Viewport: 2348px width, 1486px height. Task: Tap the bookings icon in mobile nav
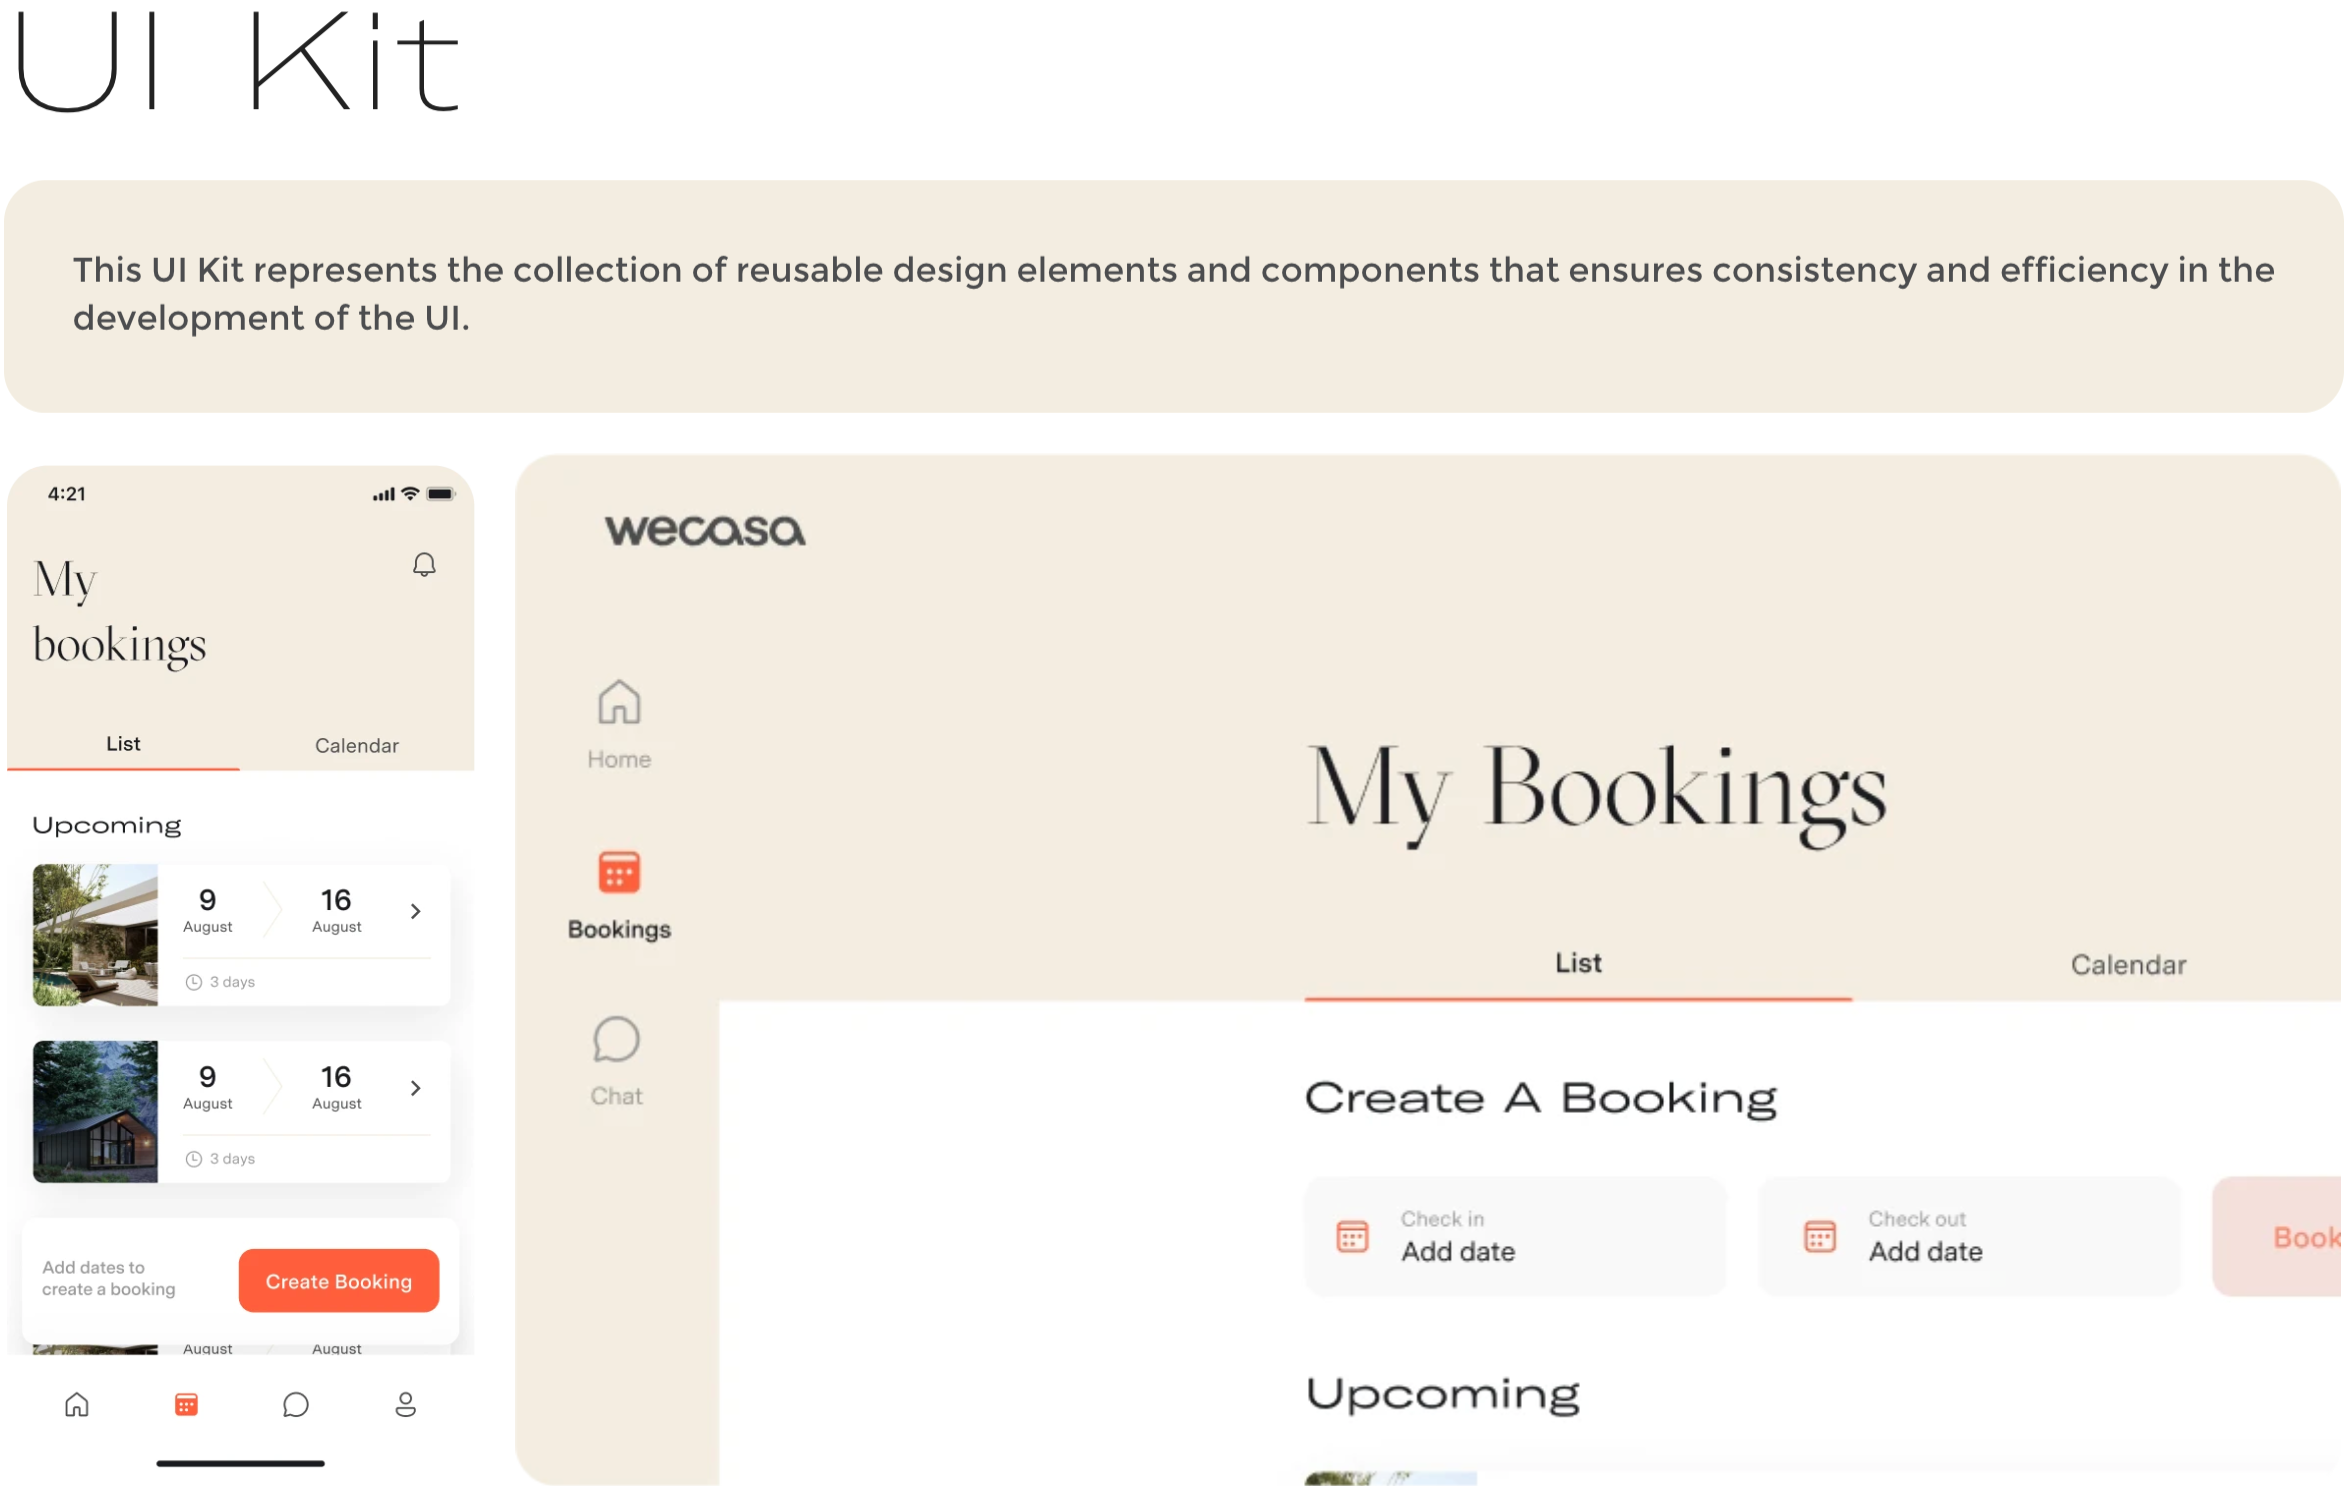(x=186, y=1404)
